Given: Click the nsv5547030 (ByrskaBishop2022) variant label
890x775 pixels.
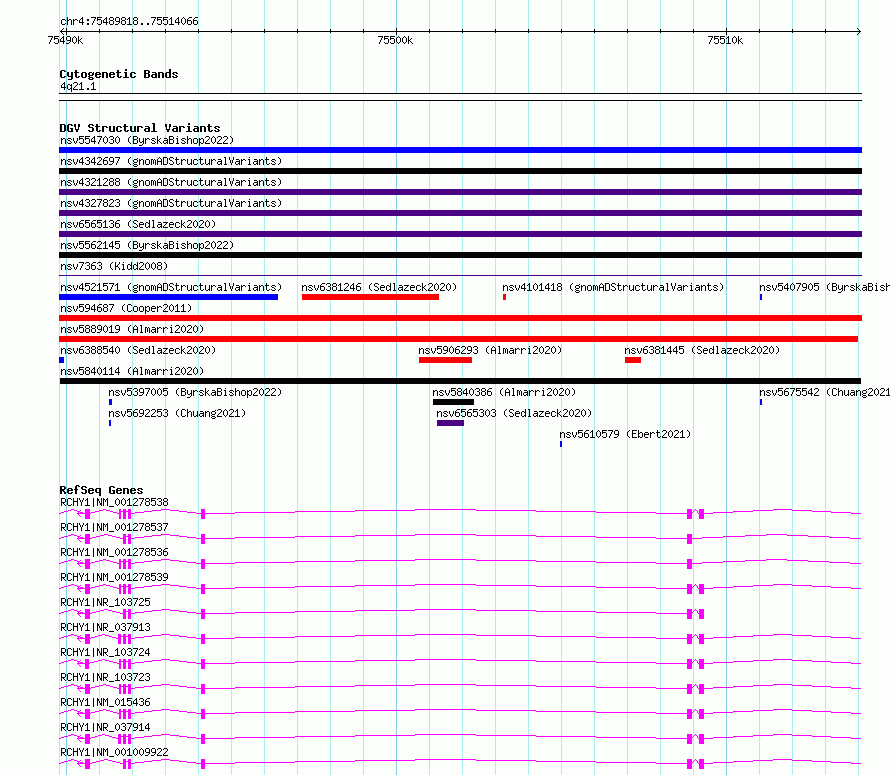Looking at the screenshot, I should 147,140.
